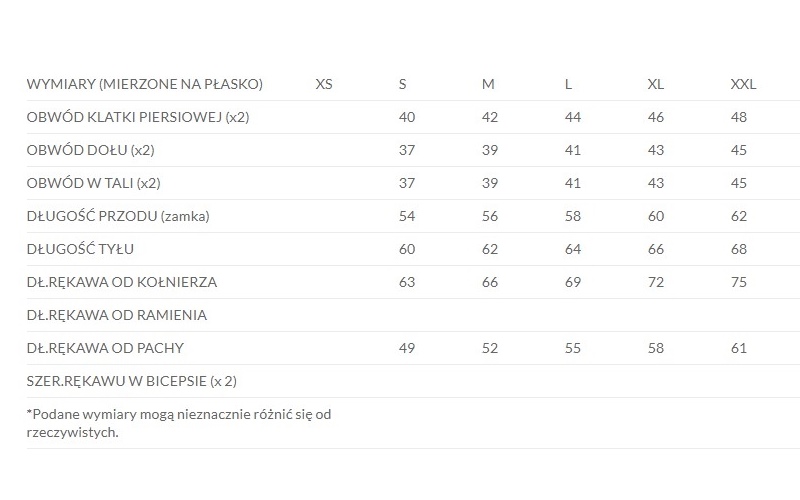This screenshot has width=800, height=500.
Task: Select the OBWÓD KLATKI PIERSIOWEJ row label
Action: pos(138,117)
